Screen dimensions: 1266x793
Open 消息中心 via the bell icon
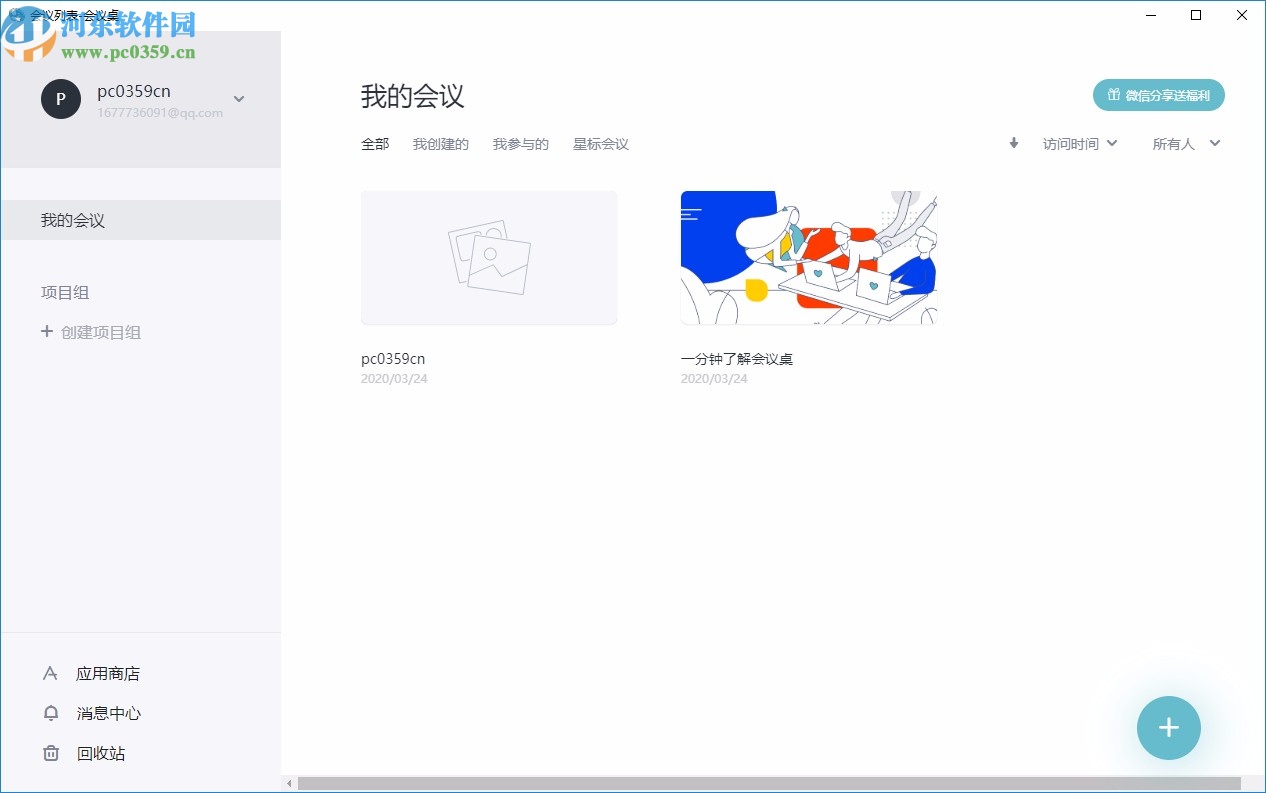[x=51, y=713]
